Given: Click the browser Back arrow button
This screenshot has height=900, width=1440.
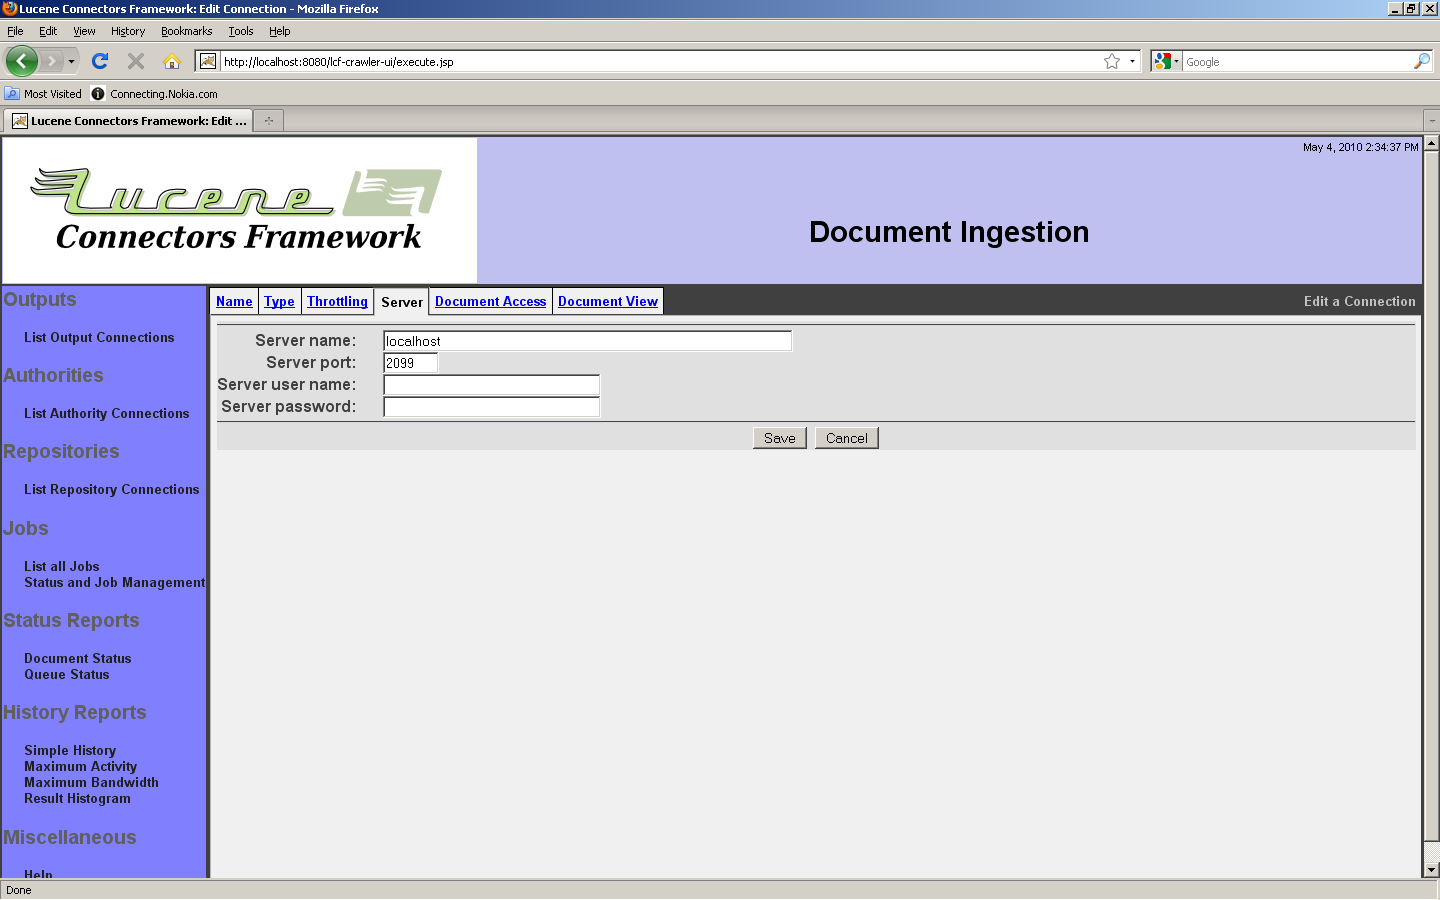Looking at the screenshot, I should pos(21,61).
